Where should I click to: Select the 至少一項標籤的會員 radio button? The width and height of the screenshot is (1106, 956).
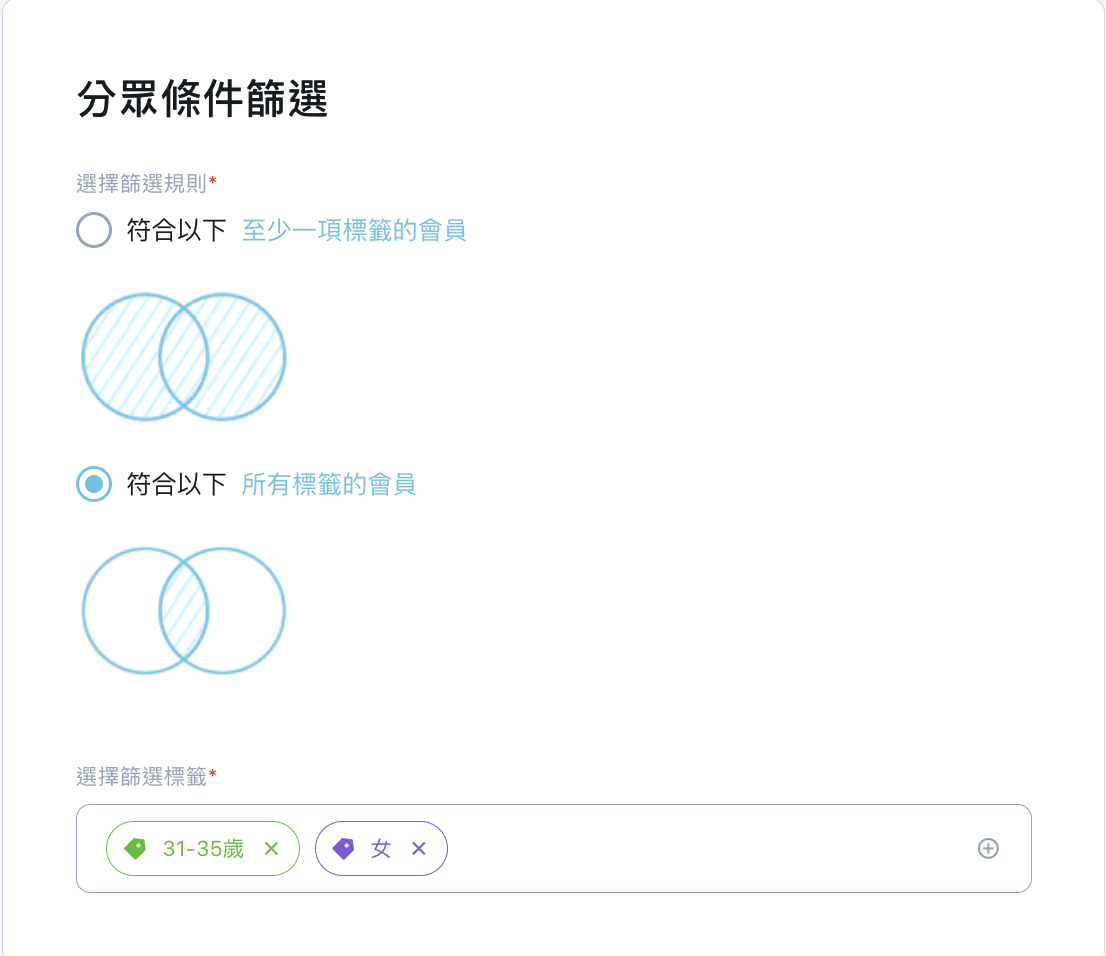94,230
